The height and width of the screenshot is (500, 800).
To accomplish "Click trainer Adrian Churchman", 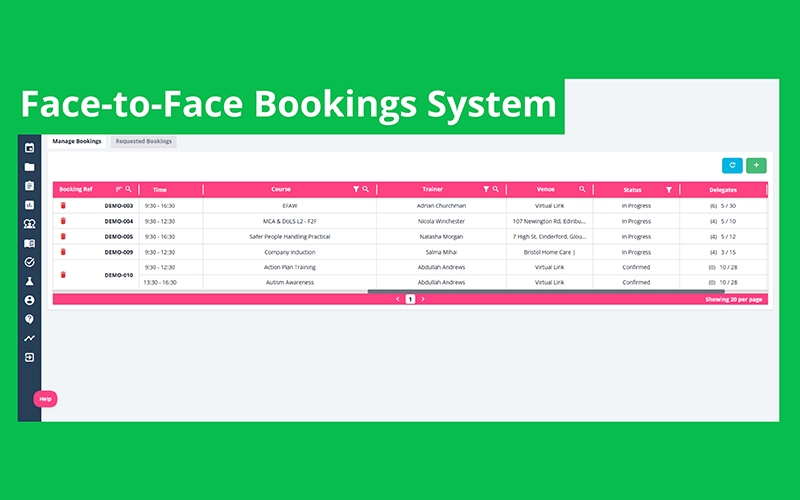I will pyautogui.click(x=441, y=206).
